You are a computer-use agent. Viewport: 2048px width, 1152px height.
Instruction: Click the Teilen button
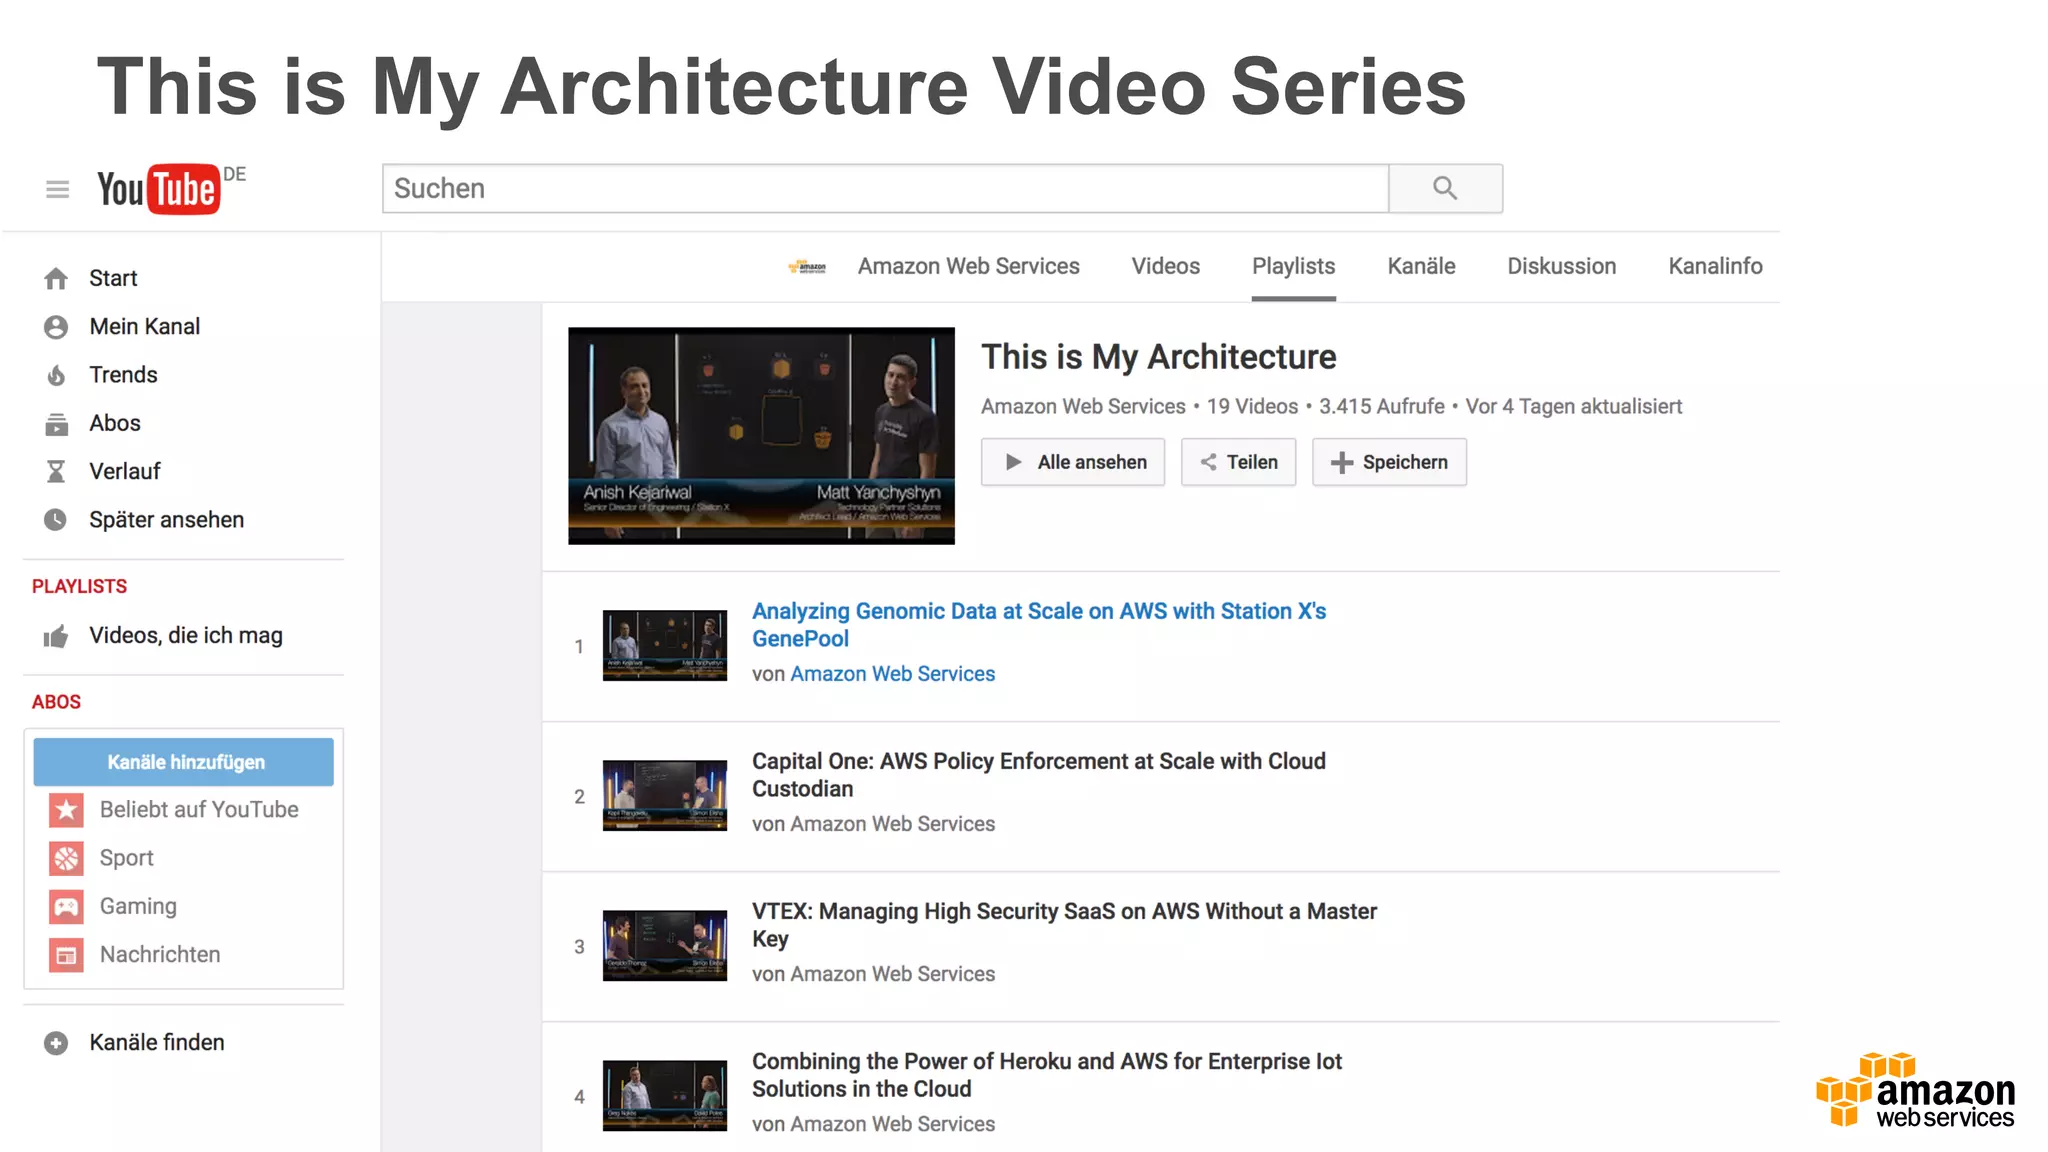1238,462
